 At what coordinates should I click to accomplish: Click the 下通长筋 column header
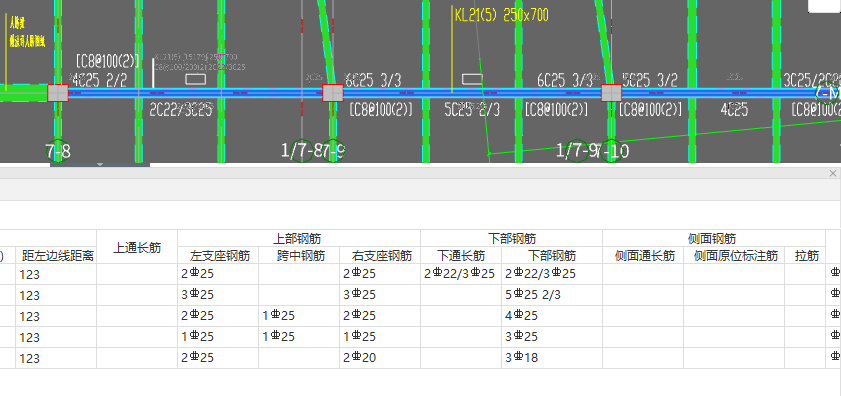461,255
